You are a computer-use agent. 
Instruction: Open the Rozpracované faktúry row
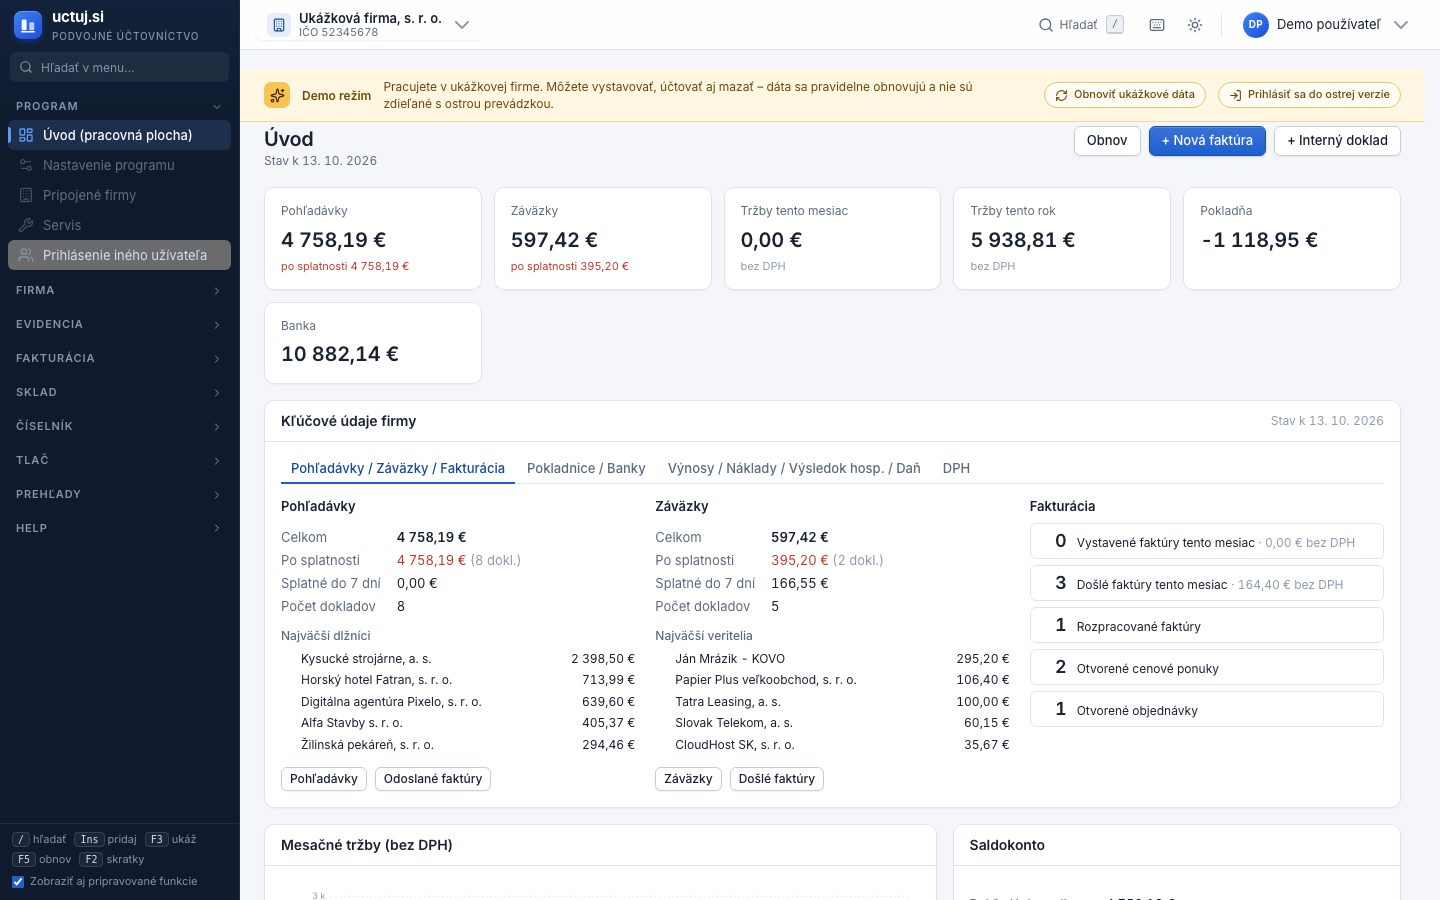point(1207,625)
